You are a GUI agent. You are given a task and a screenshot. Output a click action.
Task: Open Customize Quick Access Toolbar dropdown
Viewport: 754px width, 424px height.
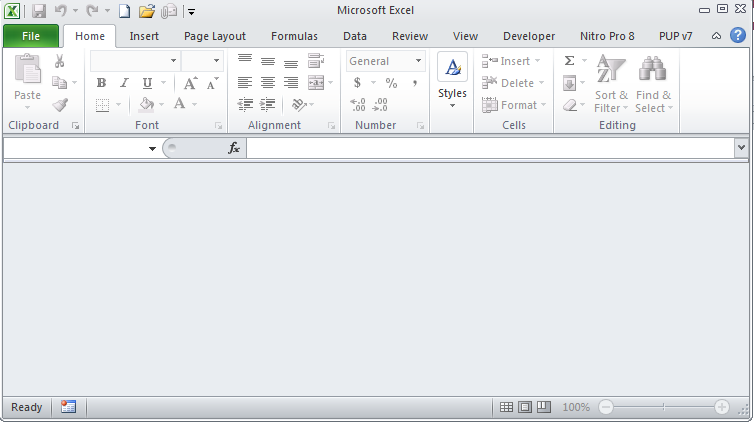(x=191, y=12)
